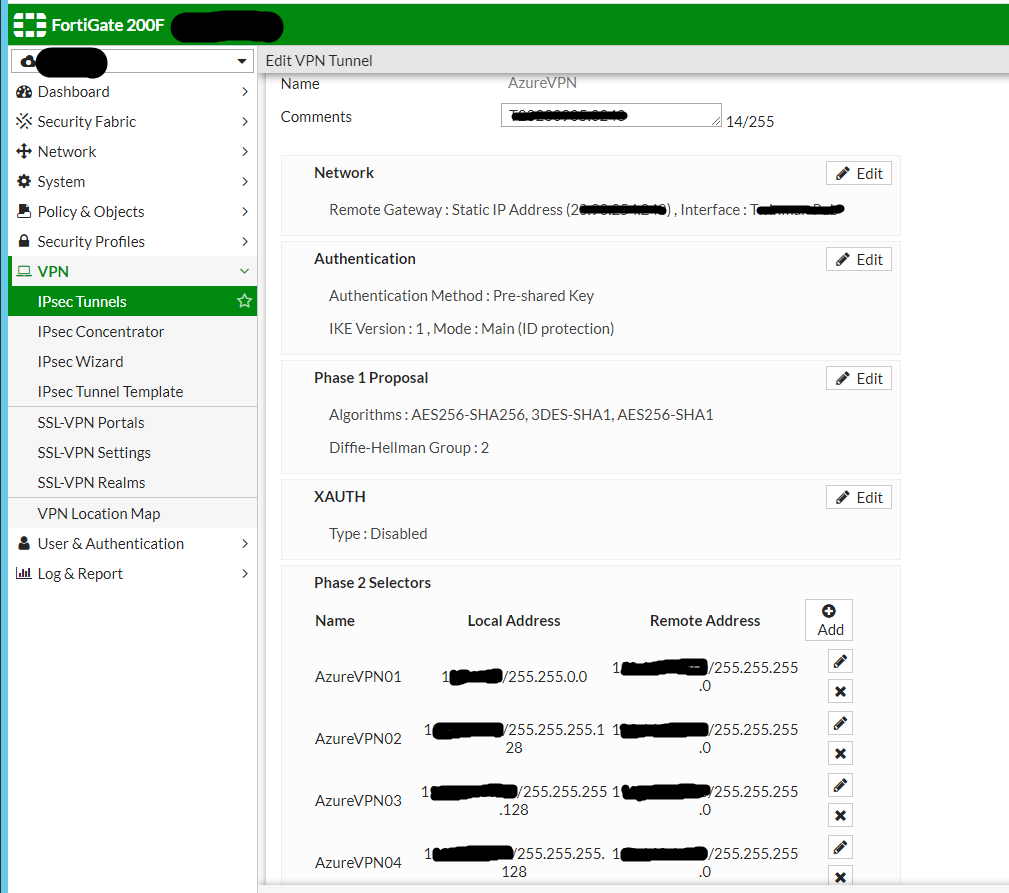
Task: Click the Remote Address column header
Action: pyautogui.click(x=705, y=620)
